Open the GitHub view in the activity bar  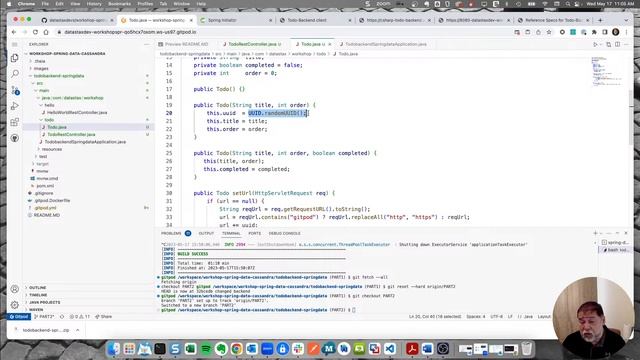click(x=15, y=138)
